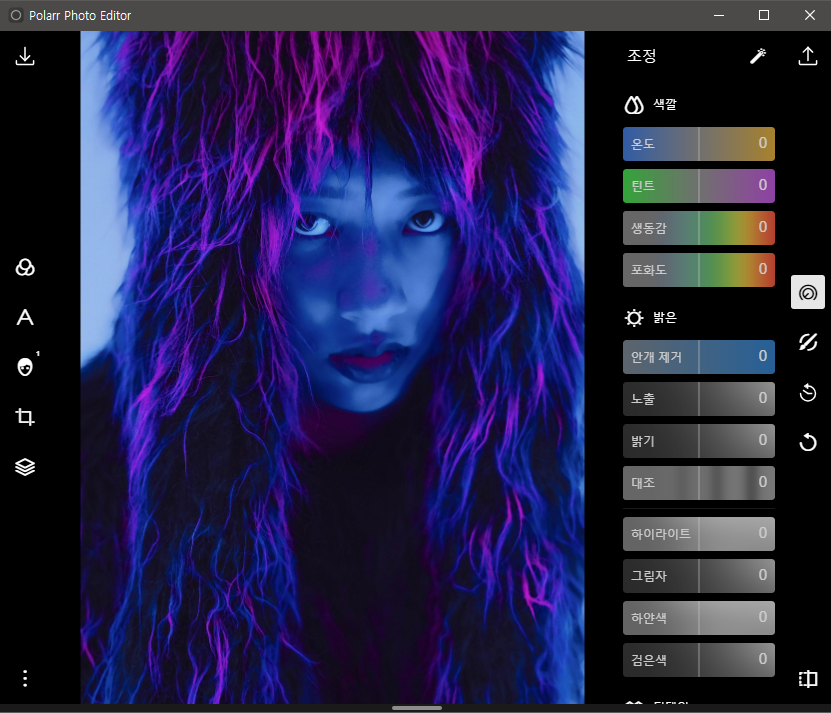The image size is (831, 713).
Task: Open the history clock-arrow icon
Action: (808, 392)
